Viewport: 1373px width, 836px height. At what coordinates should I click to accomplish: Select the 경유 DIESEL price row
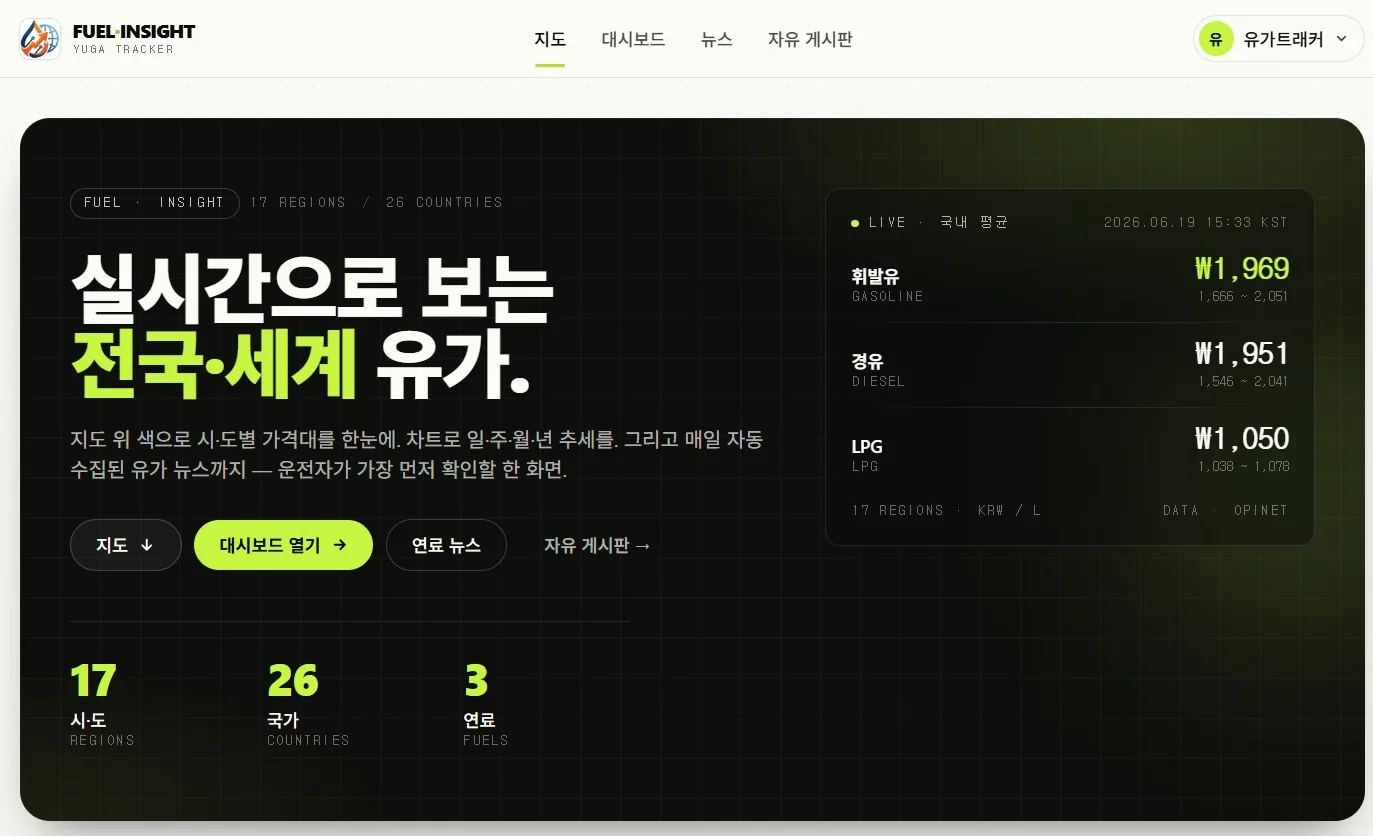1070,366
